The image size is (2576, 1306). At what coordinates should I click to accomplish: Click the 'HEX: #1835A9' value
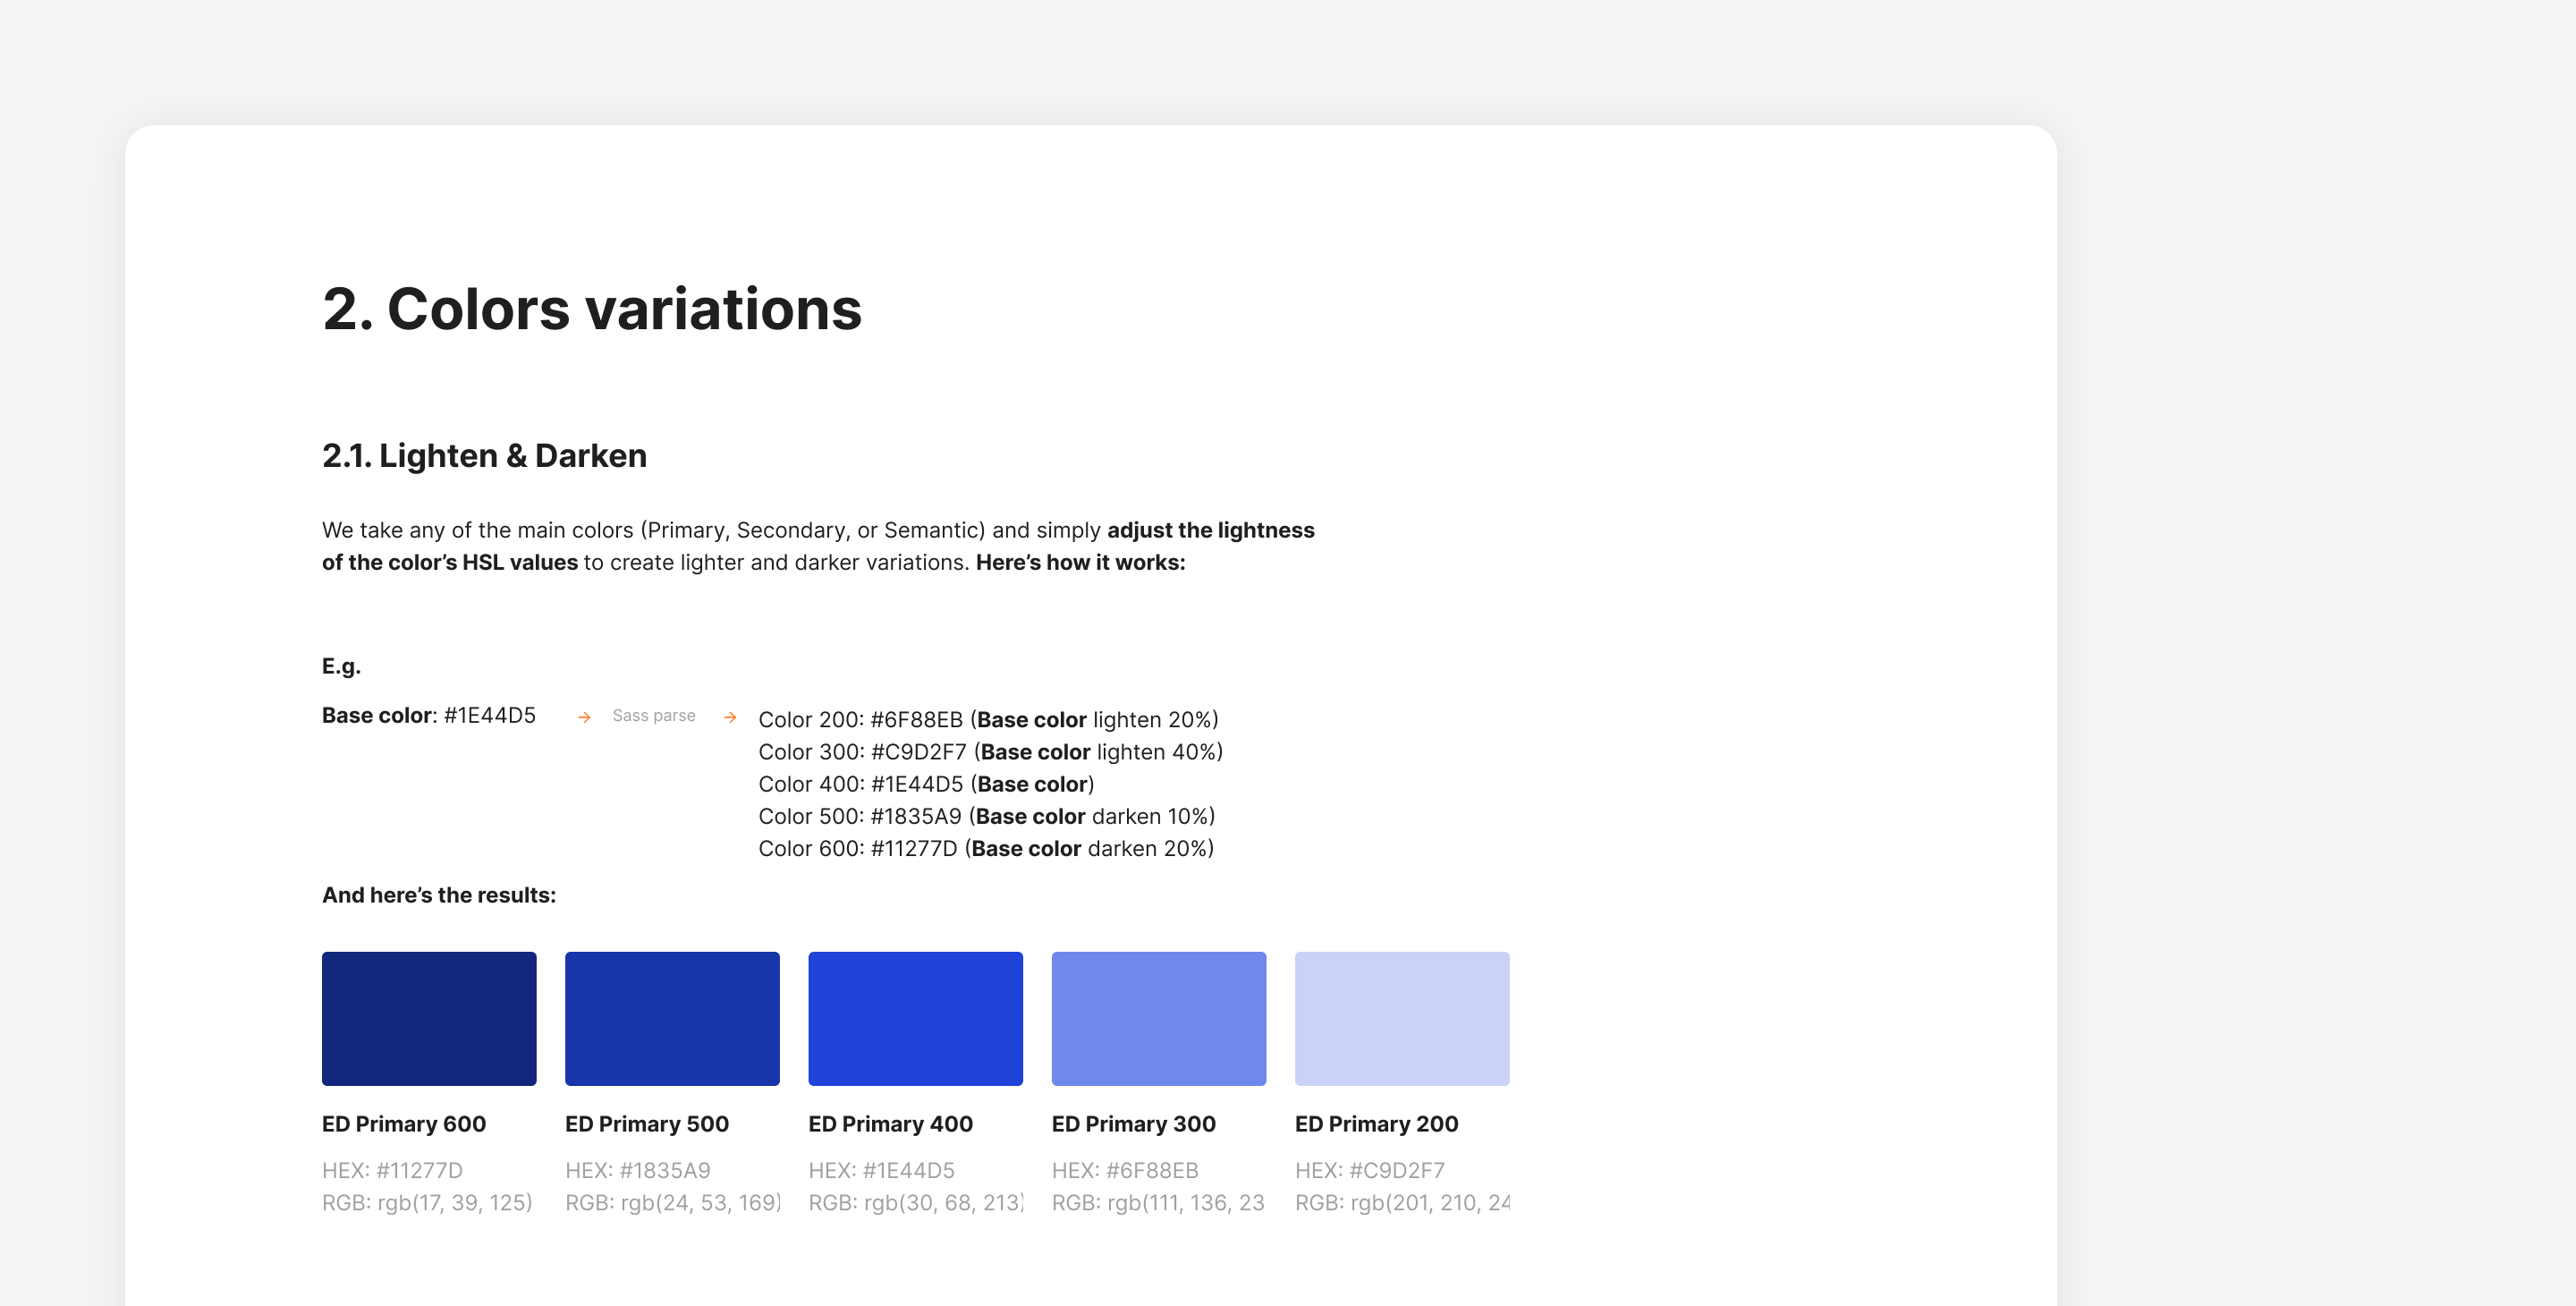(x=638, y=1170)
